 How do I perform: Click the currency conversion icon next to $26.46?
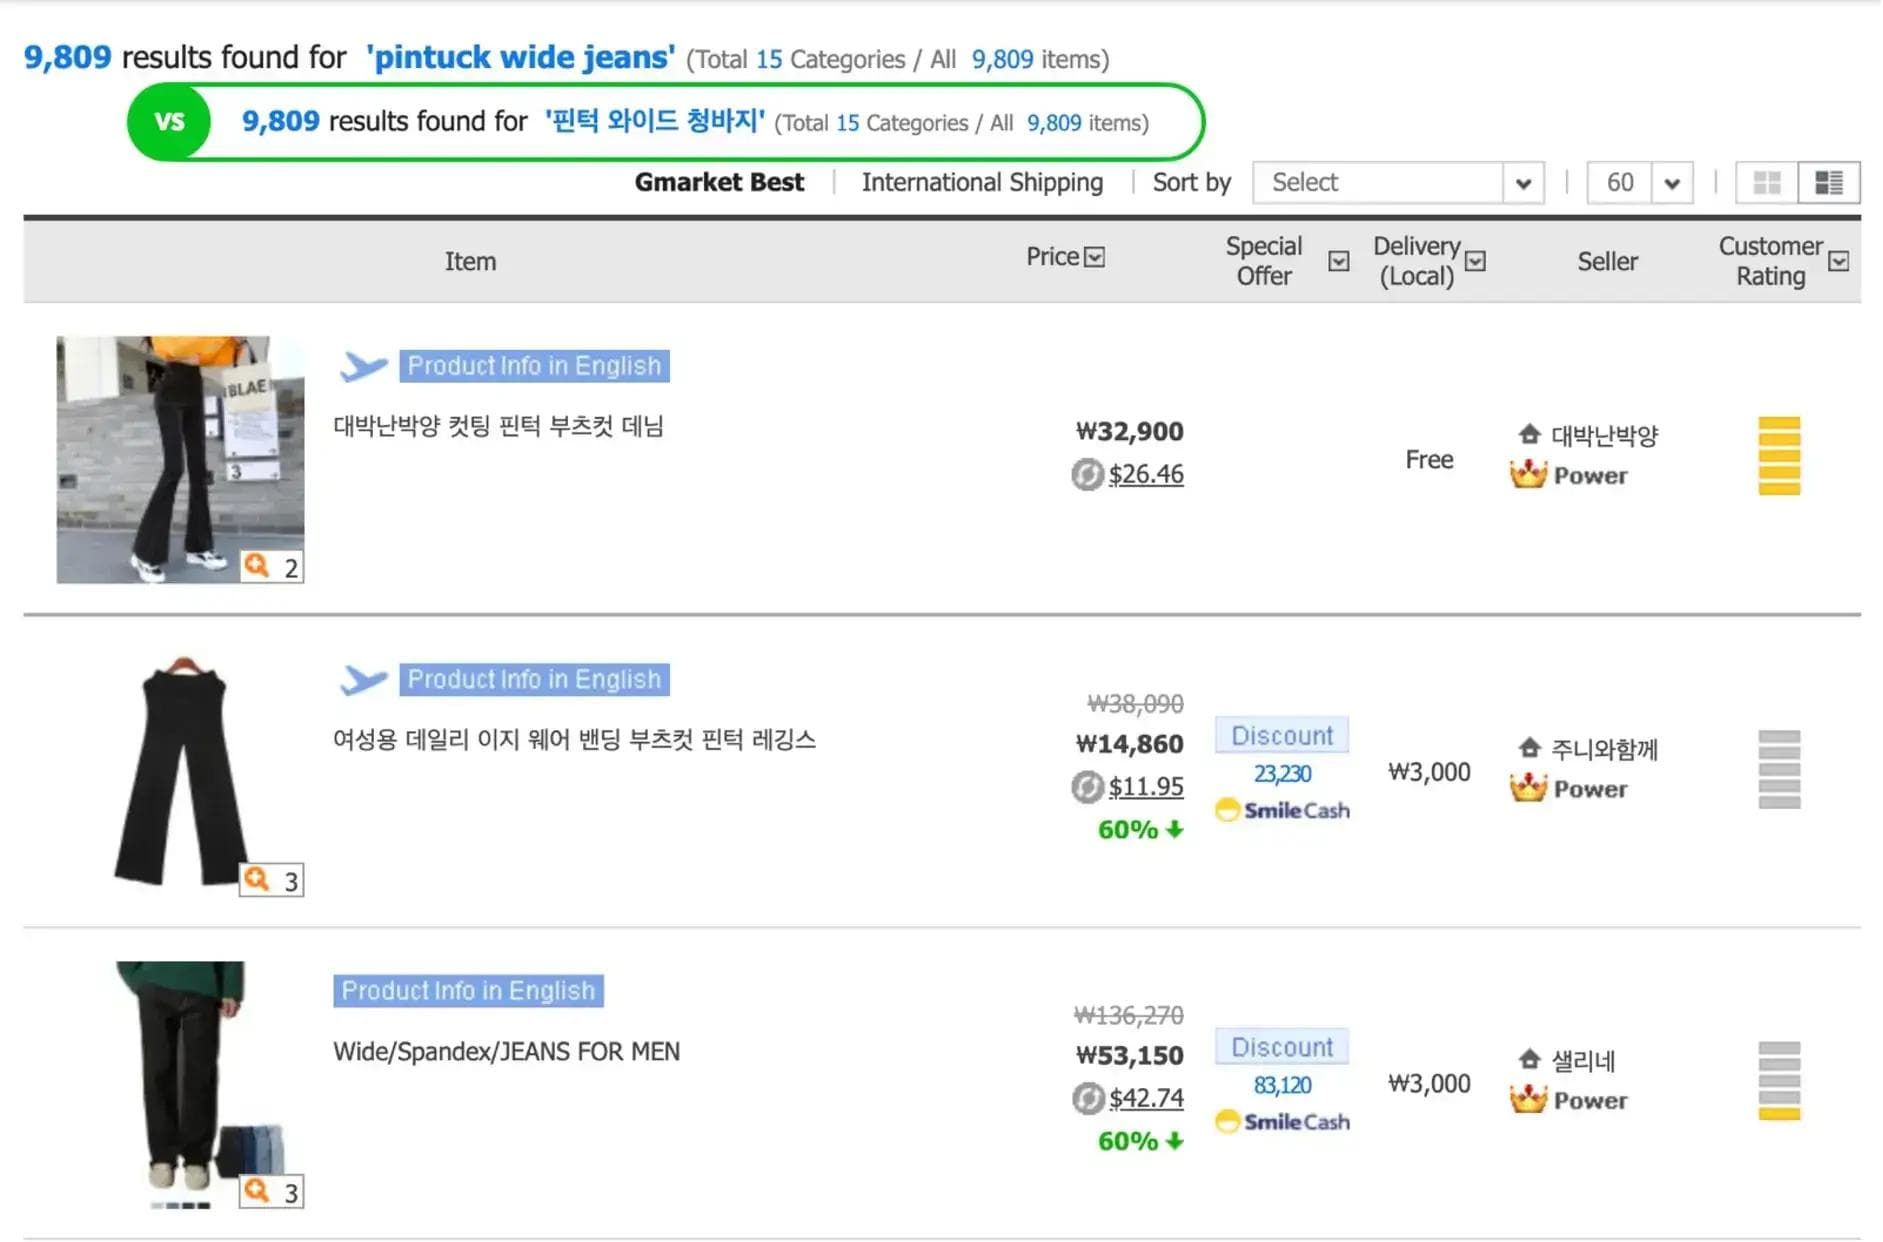(1088, 475)
